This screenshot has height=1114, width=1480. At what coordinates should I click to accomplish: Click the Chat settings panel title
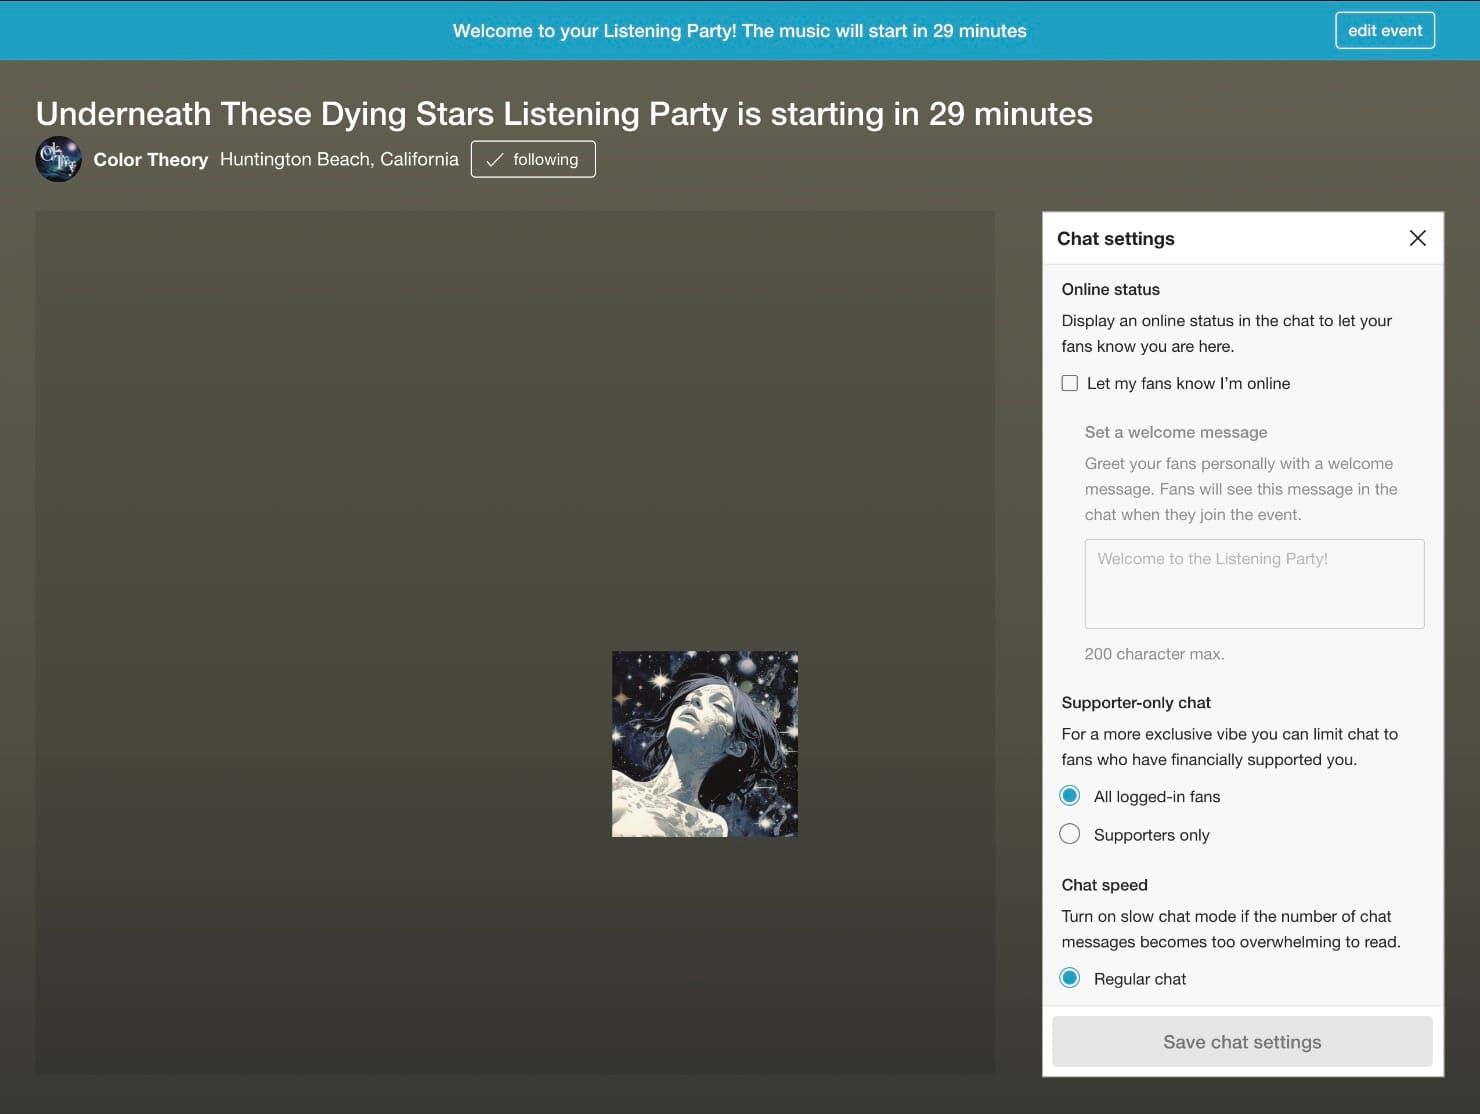pyautogui.click(x=1115, y=238)
